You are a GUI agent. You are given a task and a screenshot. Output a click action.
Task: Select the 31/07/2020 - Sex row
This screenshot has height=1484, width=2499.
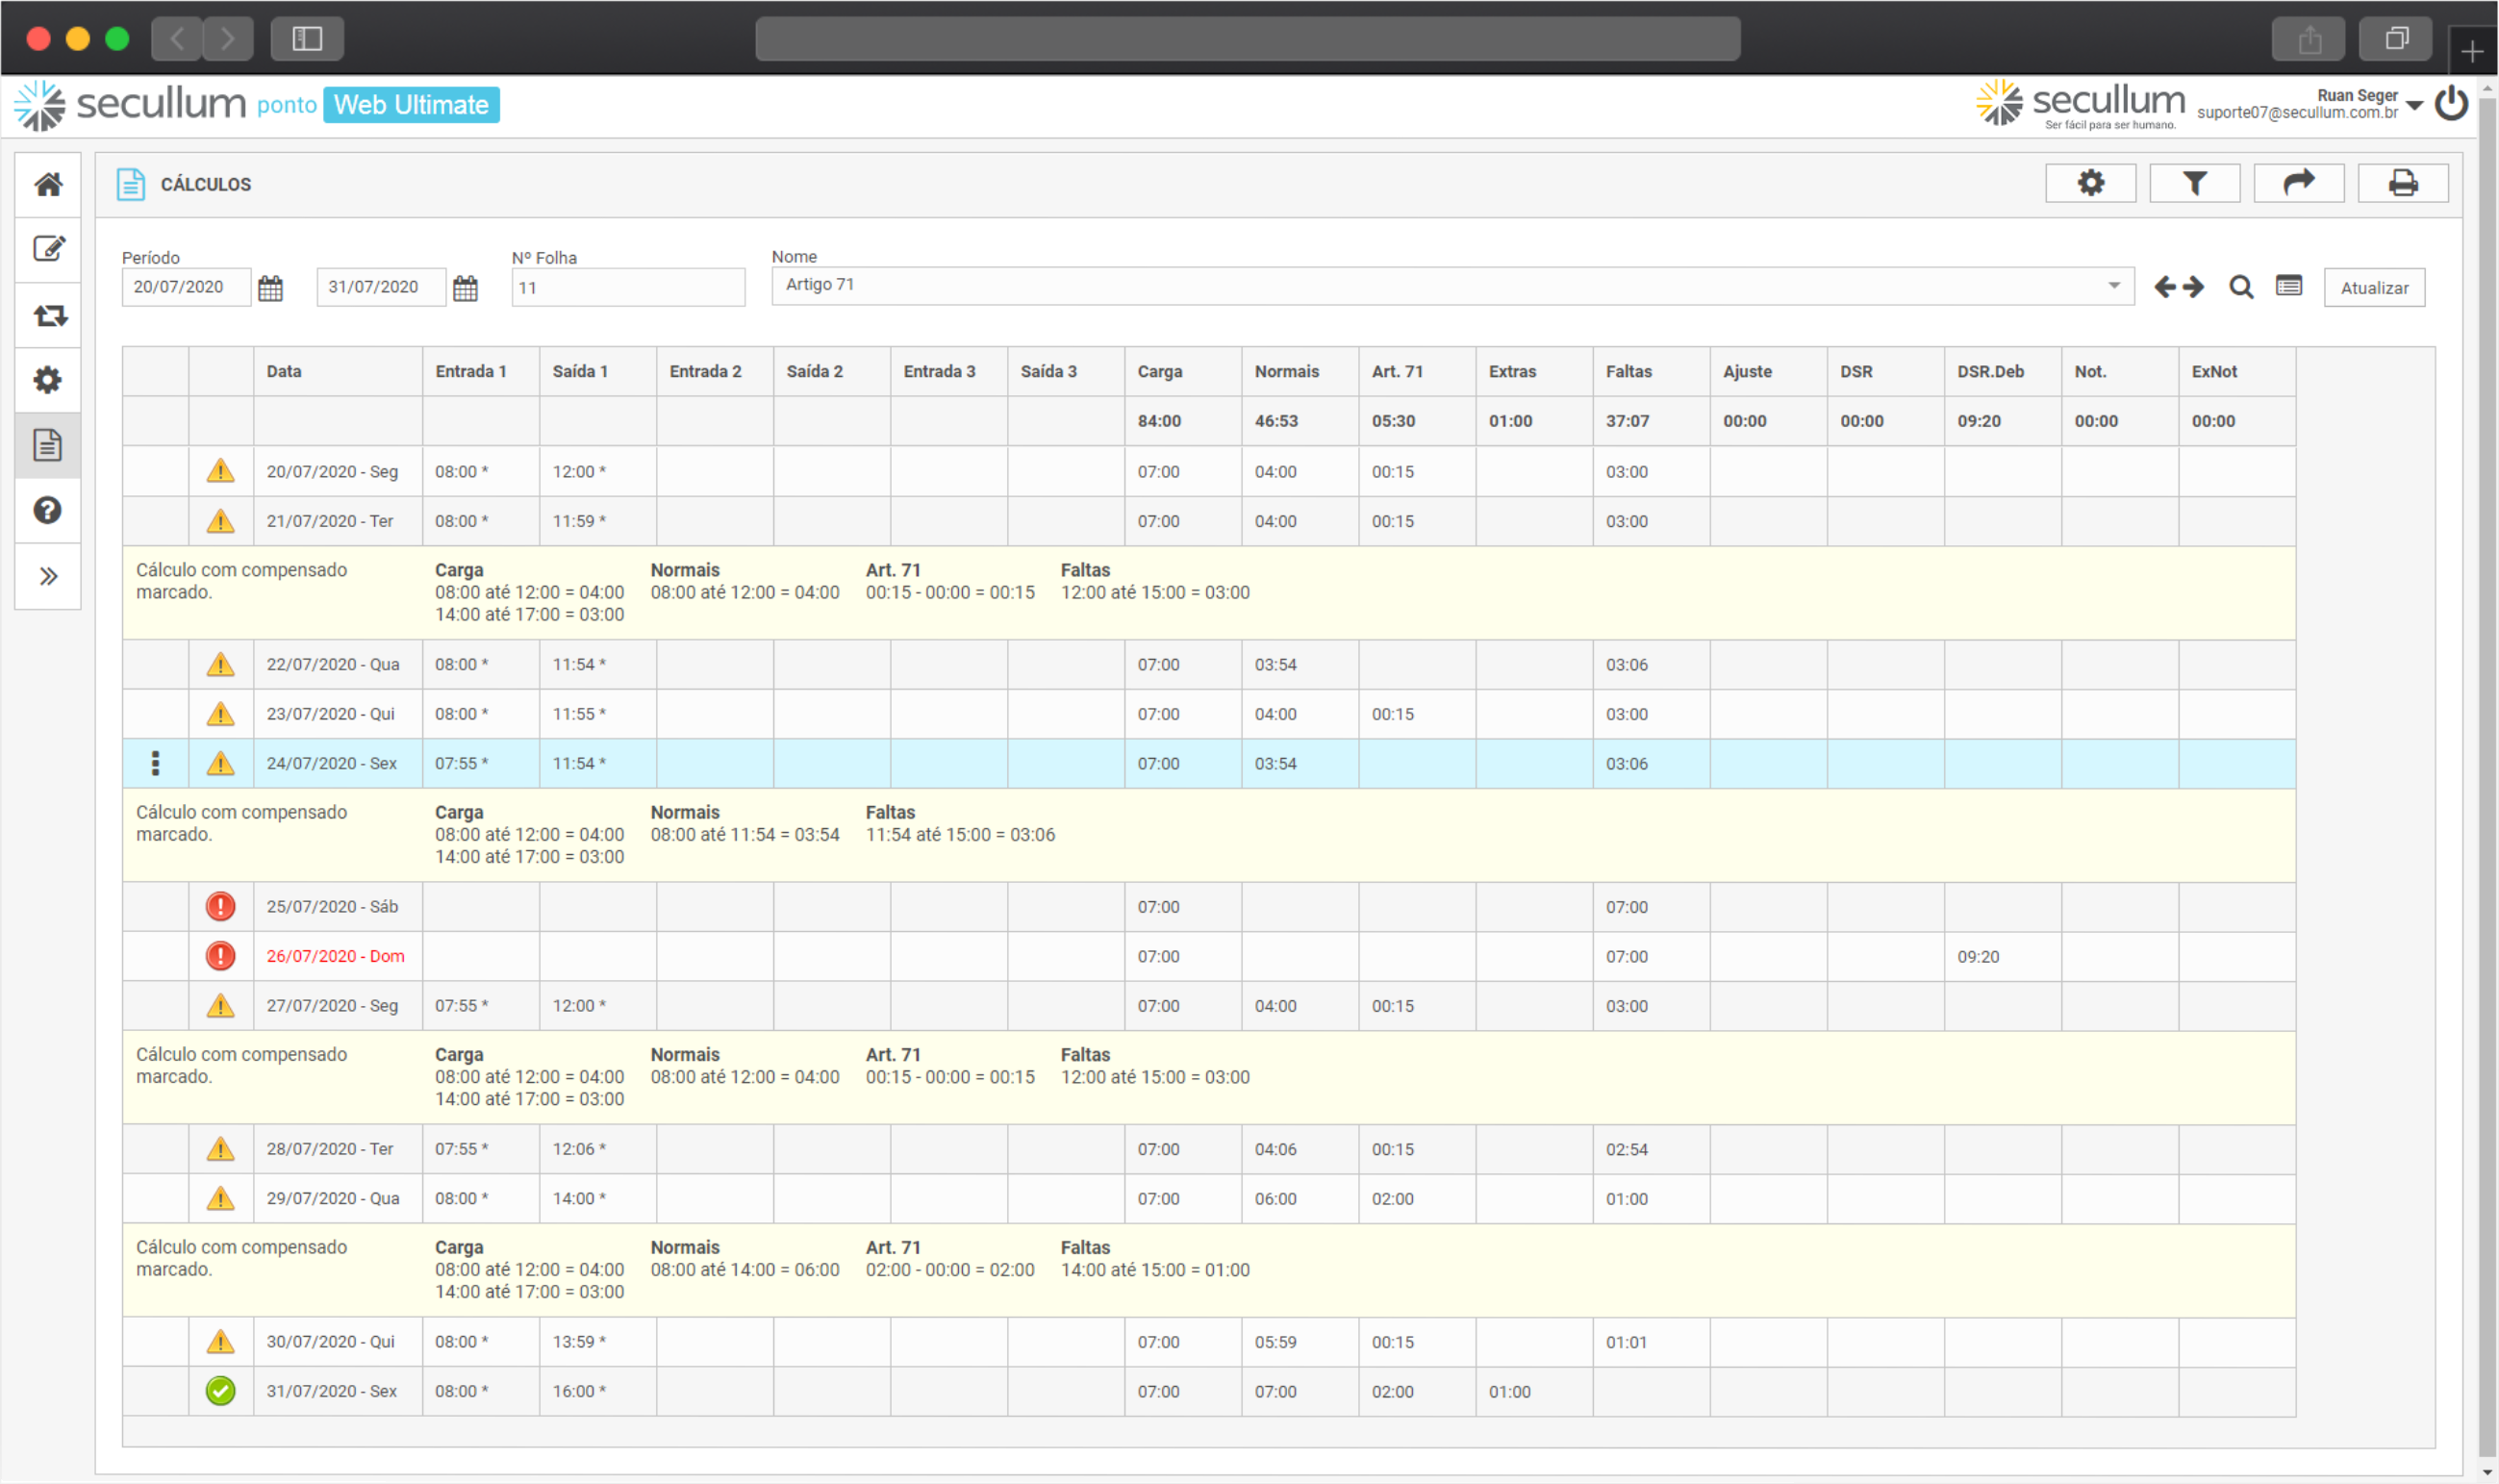pyautogui.click(x=331, y=1391)
